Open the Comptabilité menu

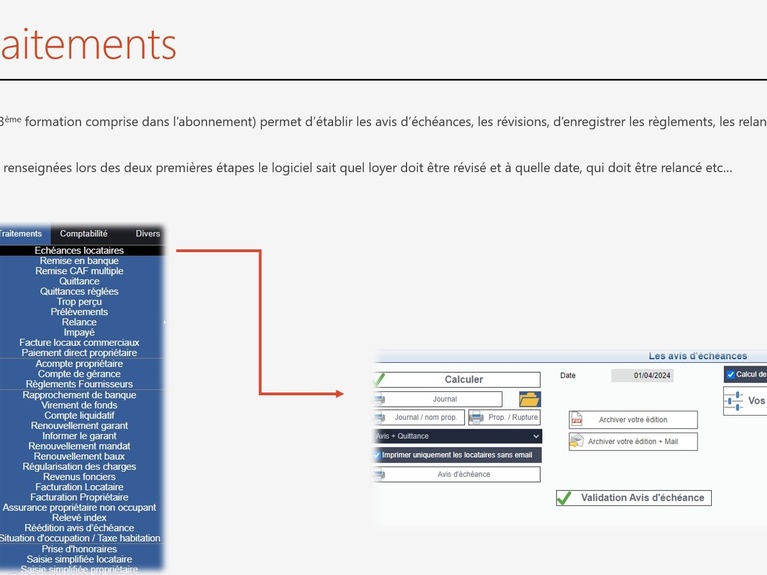(84, 234)
